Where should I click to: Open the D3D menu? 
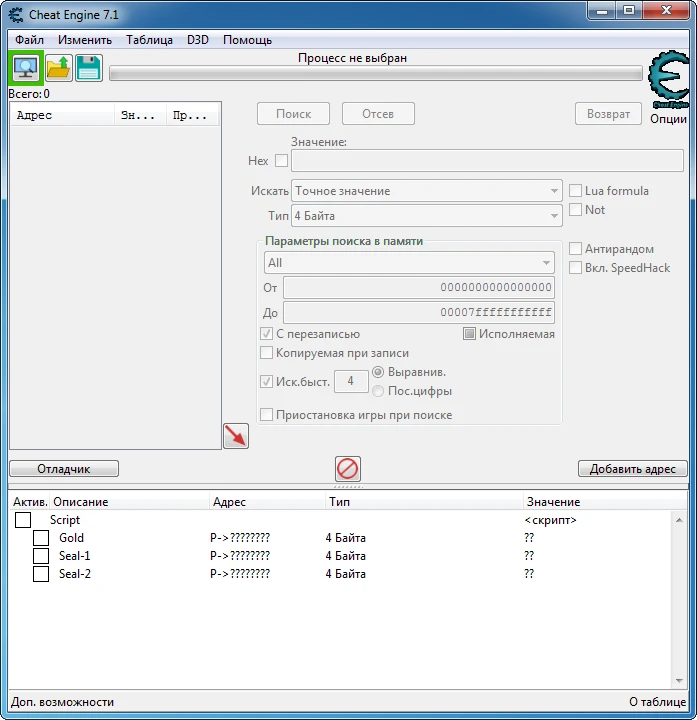coord(198,40)
